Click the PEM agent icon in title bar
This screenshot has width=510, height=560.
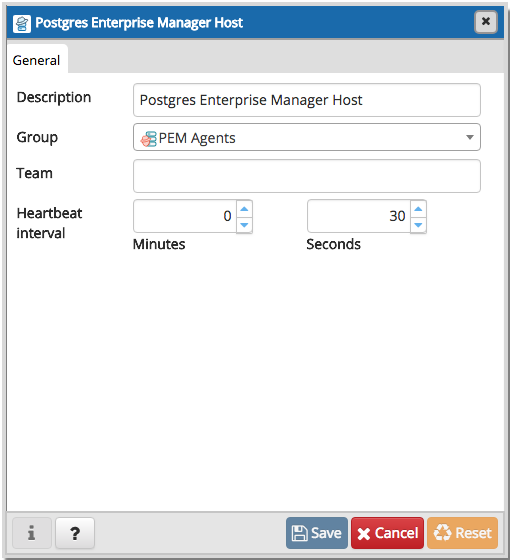click(22, 24)
